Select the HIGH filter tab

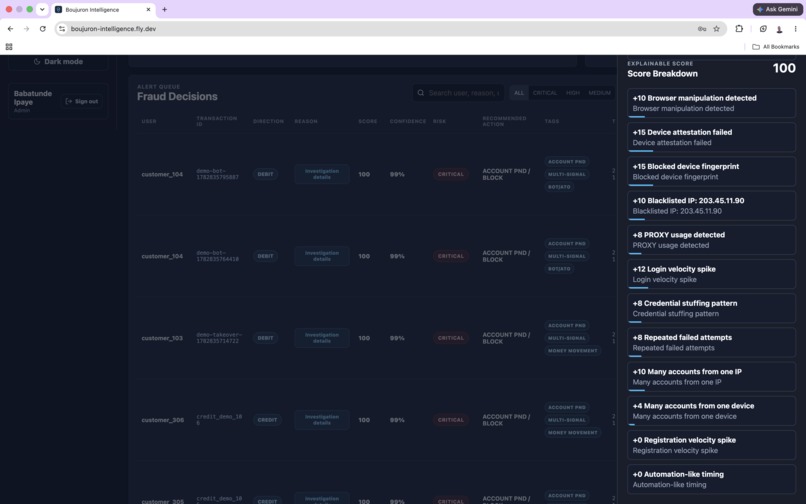coord(573,93)
